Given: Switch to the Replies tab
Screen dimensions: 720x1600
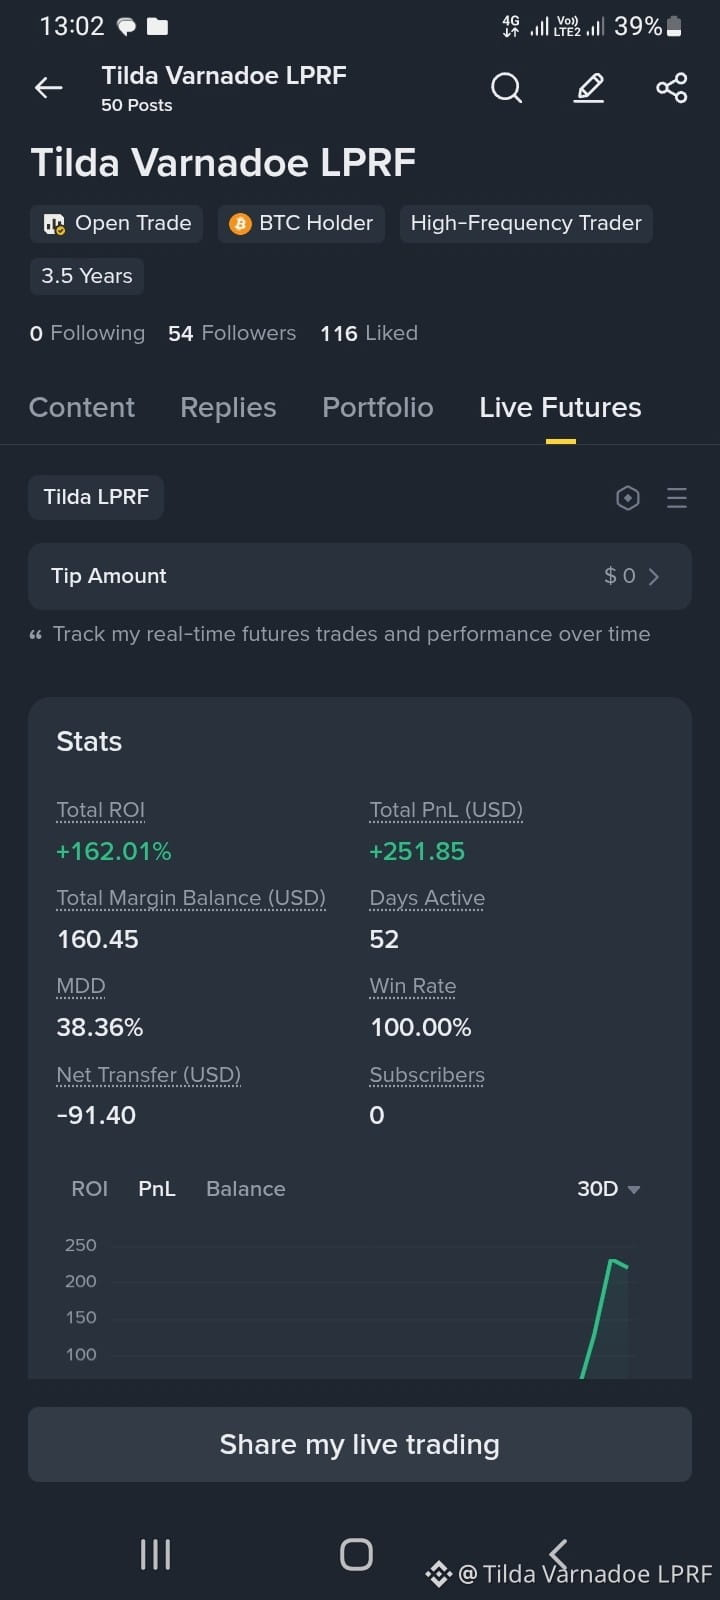Looking at the screenshot, I should pyautogui.click(x=228, y=407).
